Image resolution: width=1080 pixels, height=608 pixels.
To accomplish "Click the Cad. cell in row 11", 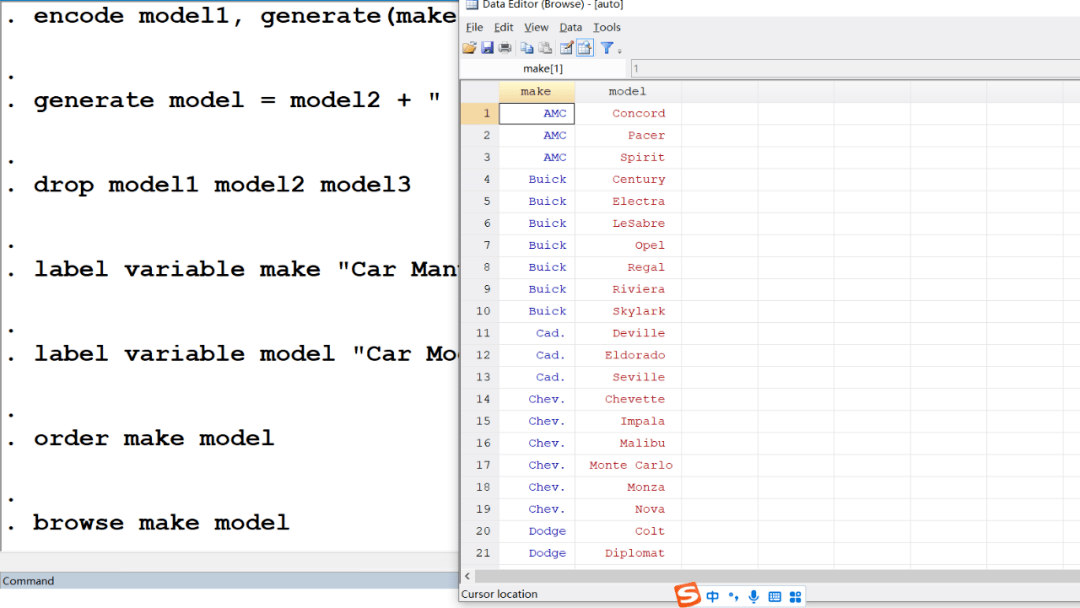I will click(x=537, y=333).
